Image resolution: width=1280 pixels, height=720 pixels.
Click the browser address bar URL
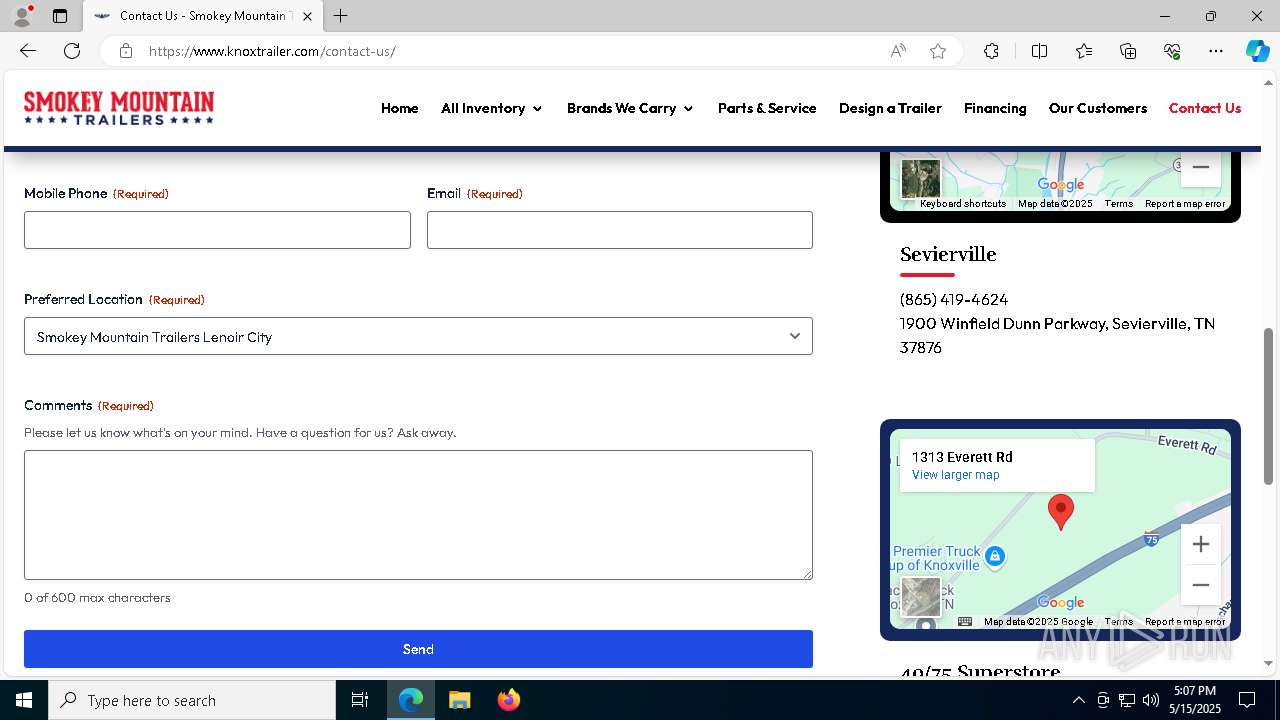point(272,51)
